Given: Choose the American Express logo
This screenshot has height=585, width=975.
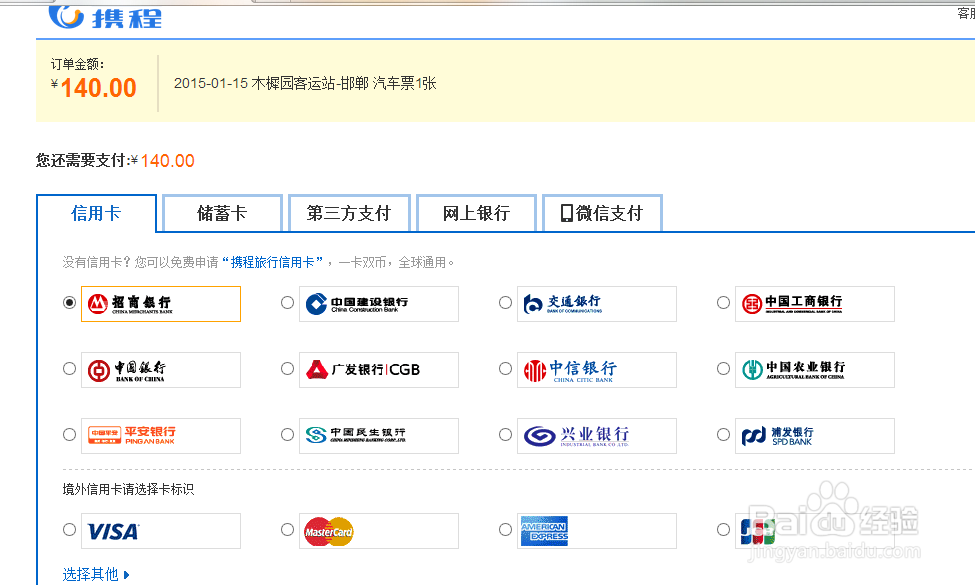Looking at the screenshot, I should point(597,531).
